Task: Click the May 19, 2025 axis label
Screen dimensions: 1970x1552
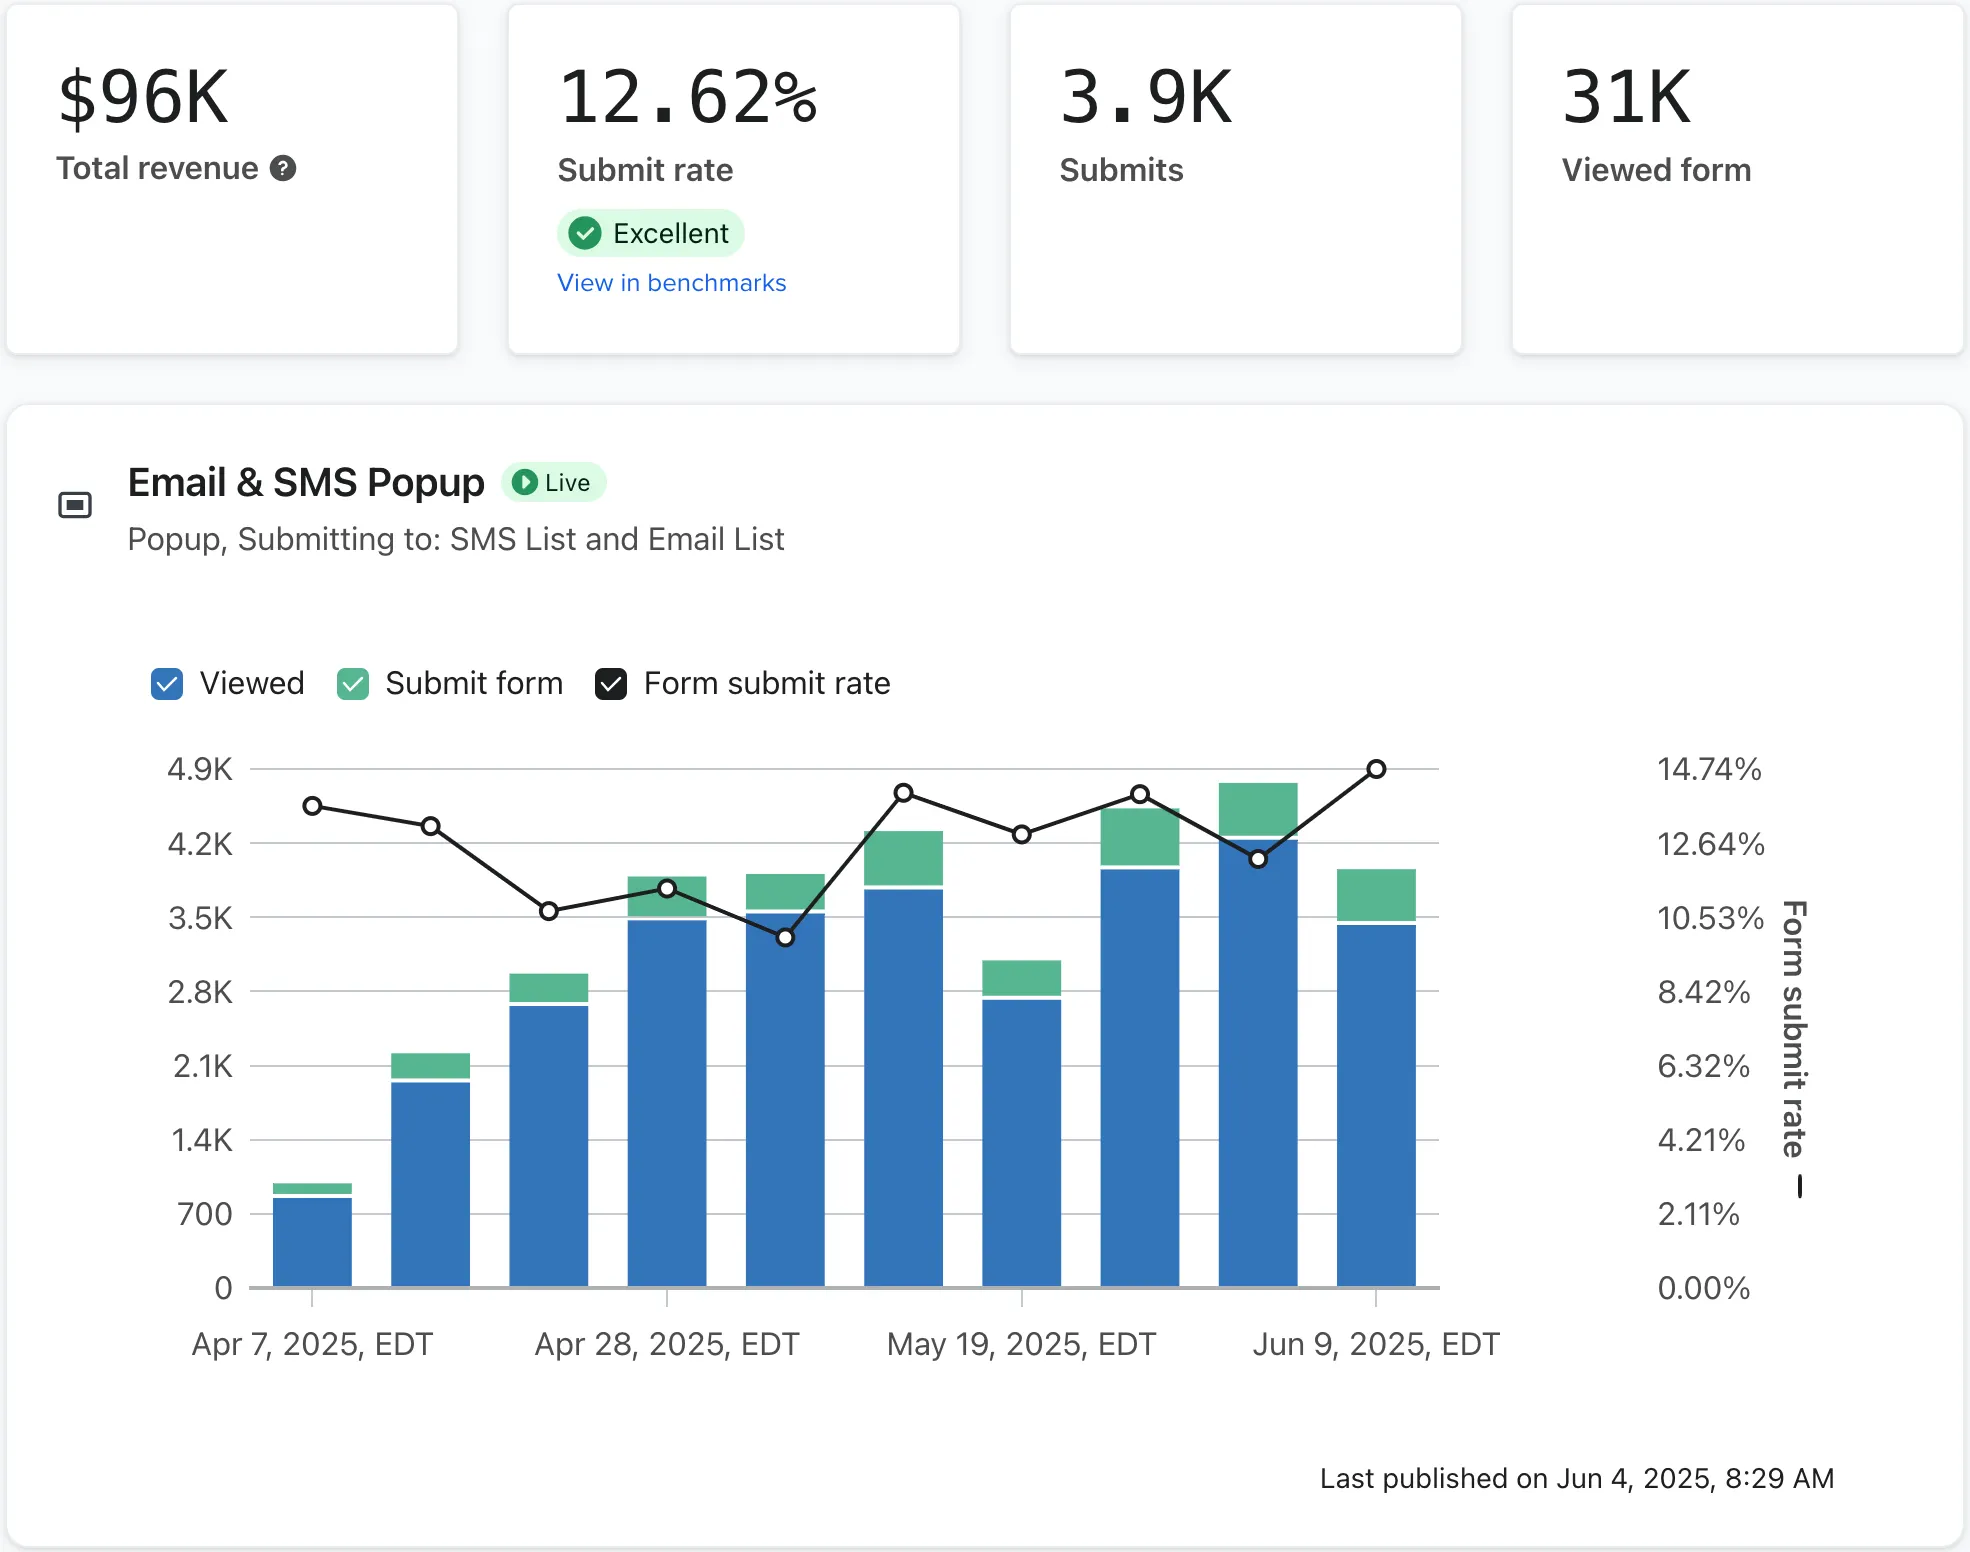Action: click(1021, 1344)
